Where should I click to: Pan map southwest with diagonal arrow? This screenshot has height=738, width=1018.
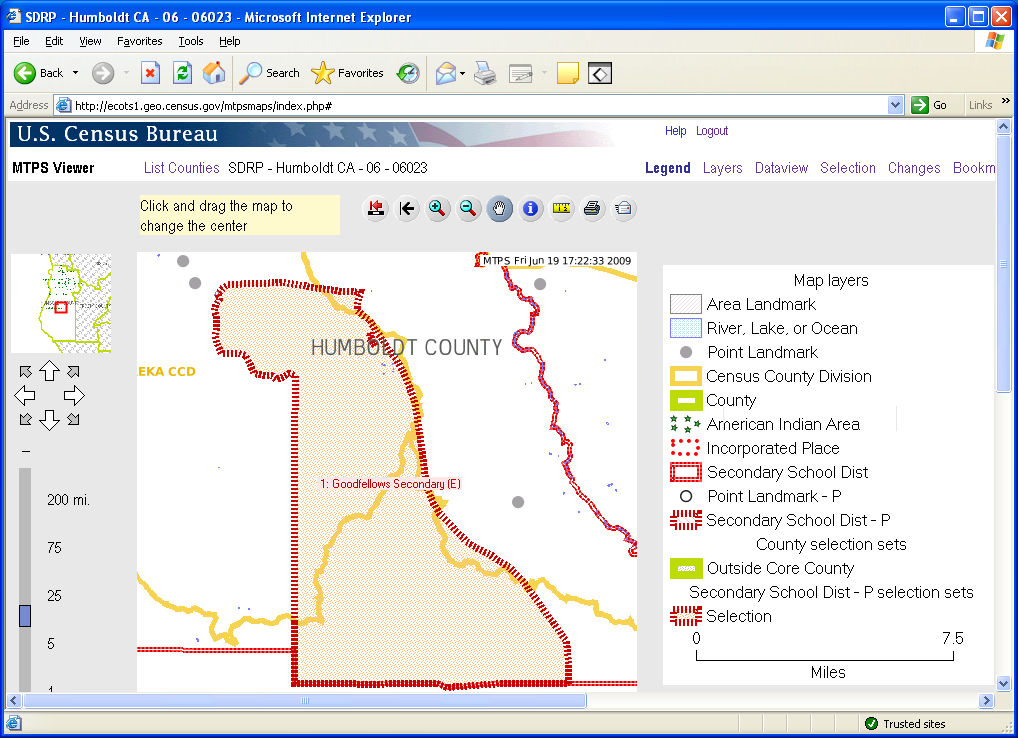tap(25, 419)
